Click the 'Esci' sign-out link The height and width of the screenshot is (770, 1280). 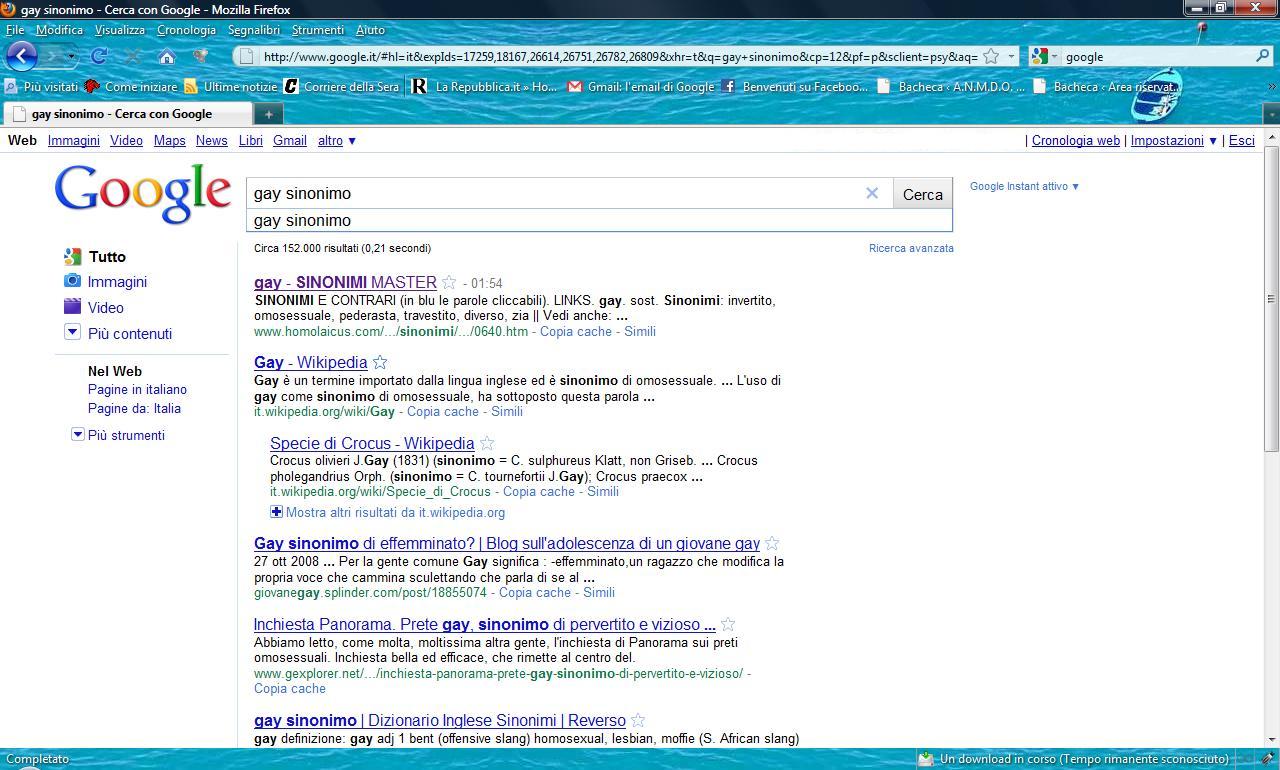(x=1241, y=141)
